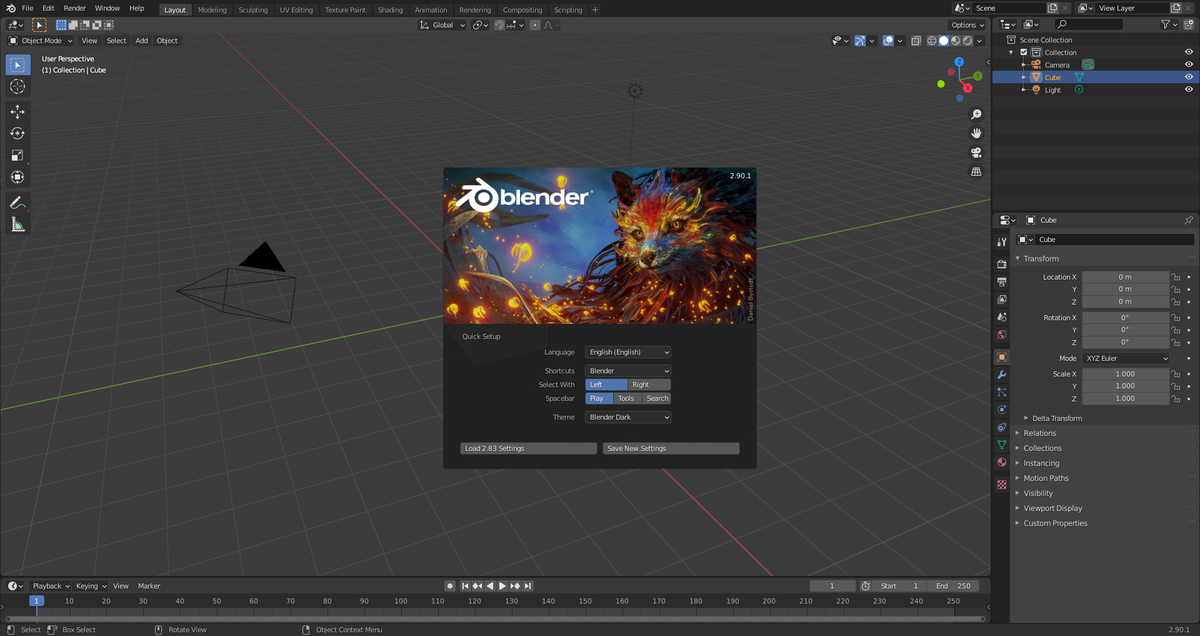The width and height of the screenshot is (1200, 636).
Task: Set Spacebar action to Tools
Action: coord(626,398)
